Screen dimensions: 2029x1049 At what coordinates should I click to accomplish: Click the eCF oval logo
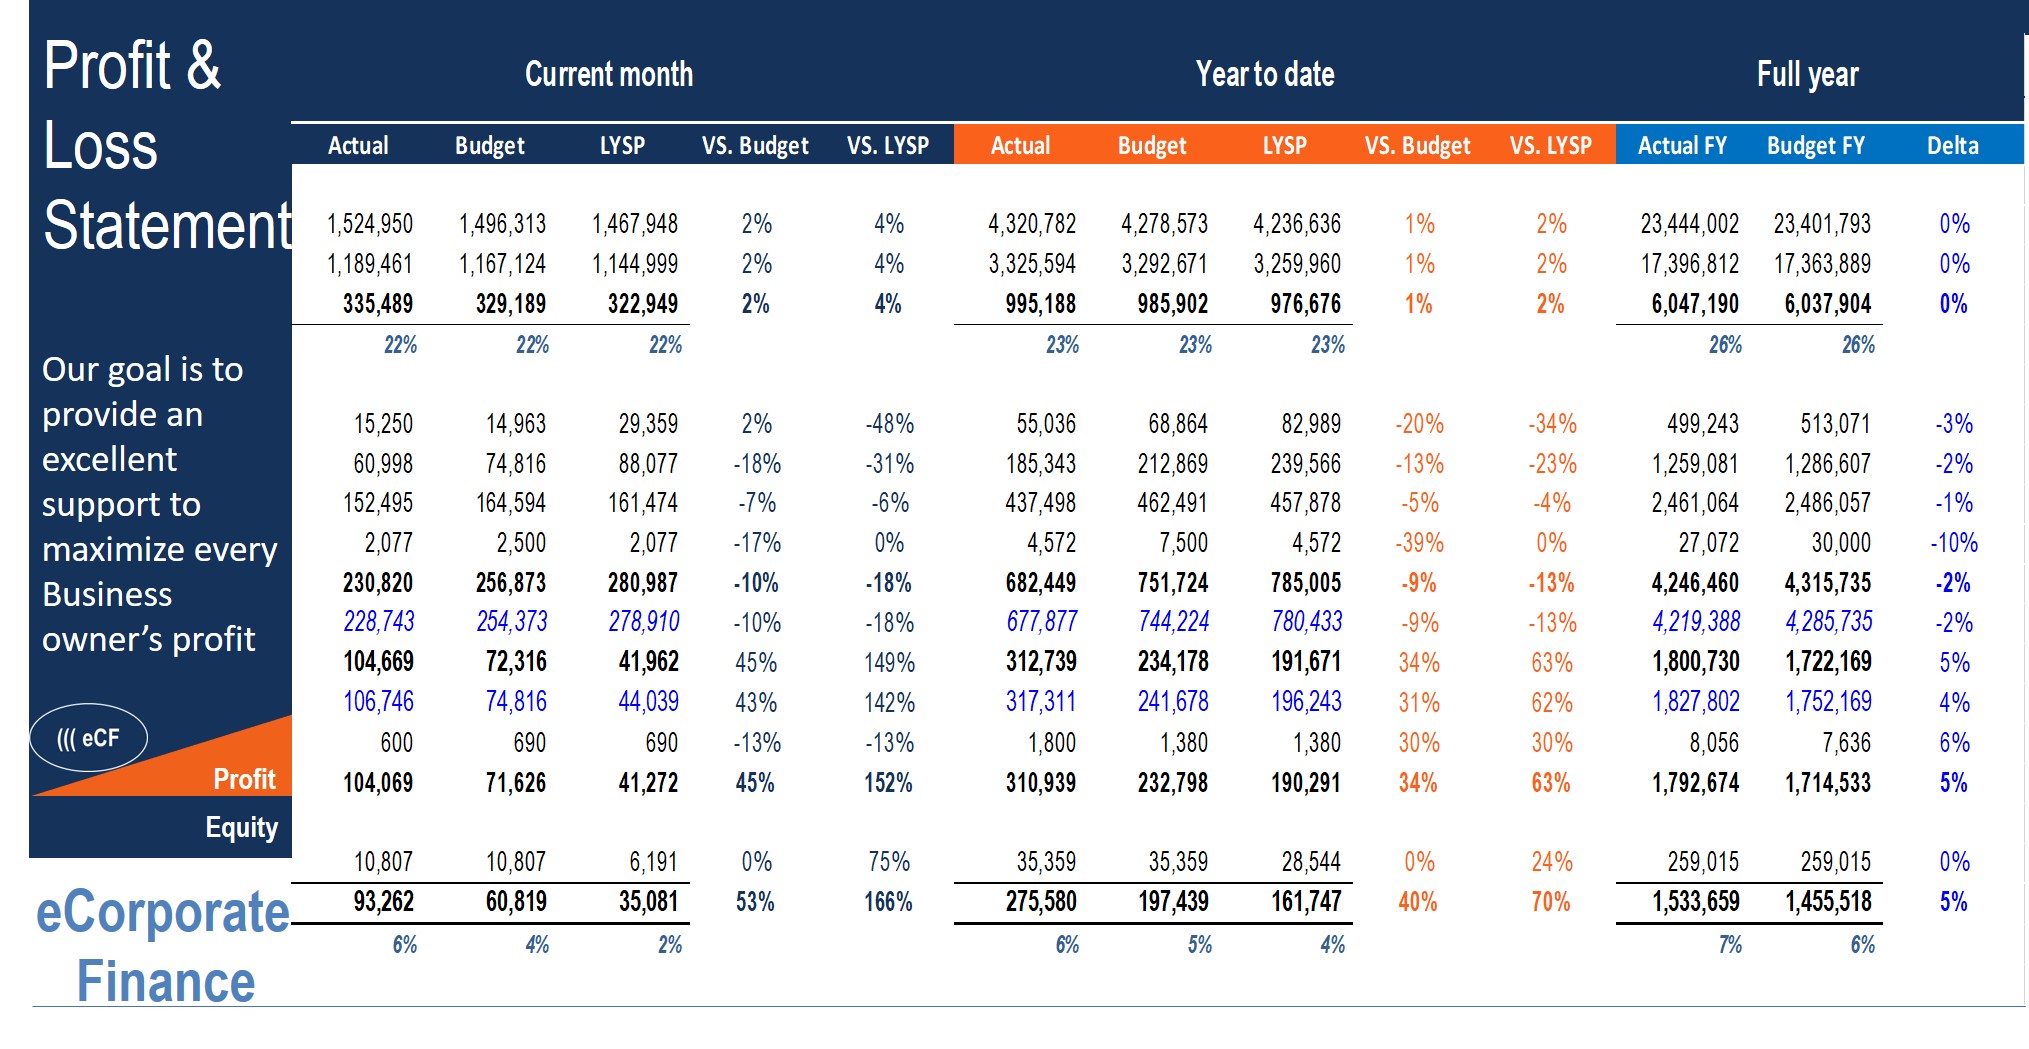(x=88, y=738)
